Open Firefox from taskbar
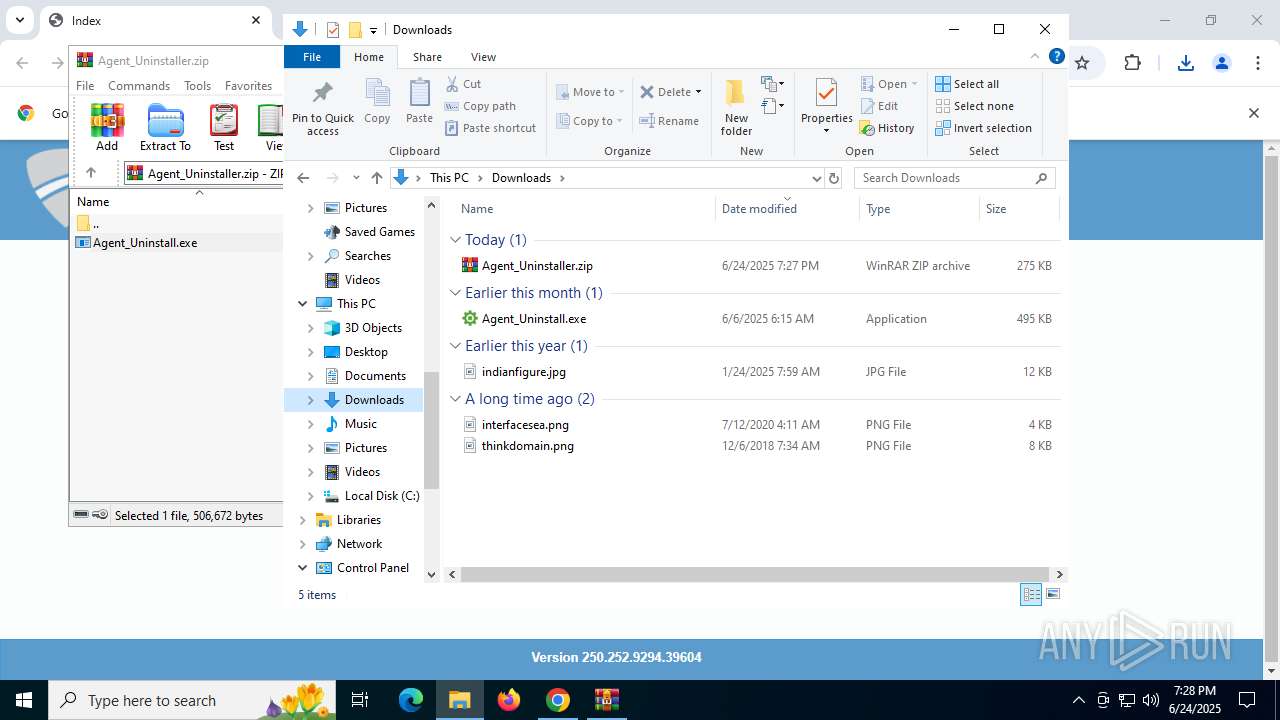1280x720 pixels. point(509,700)
